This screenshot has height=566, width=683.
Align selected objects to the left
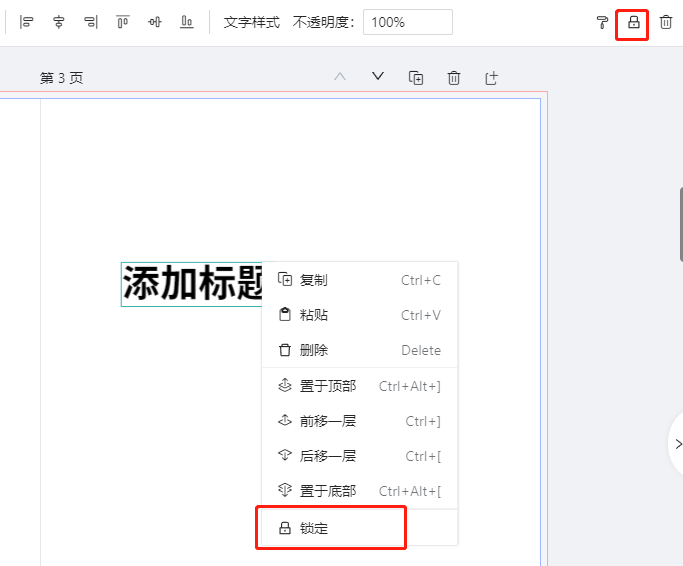(x=26, y=22)
